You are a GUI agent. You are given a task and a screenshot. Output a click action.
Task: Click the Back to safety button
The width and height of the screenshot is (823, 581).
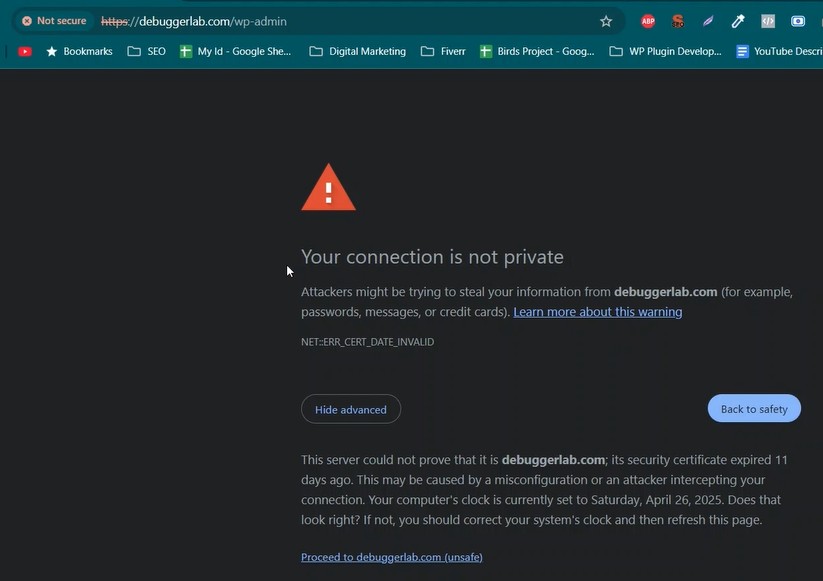click(x=754, y=409)
